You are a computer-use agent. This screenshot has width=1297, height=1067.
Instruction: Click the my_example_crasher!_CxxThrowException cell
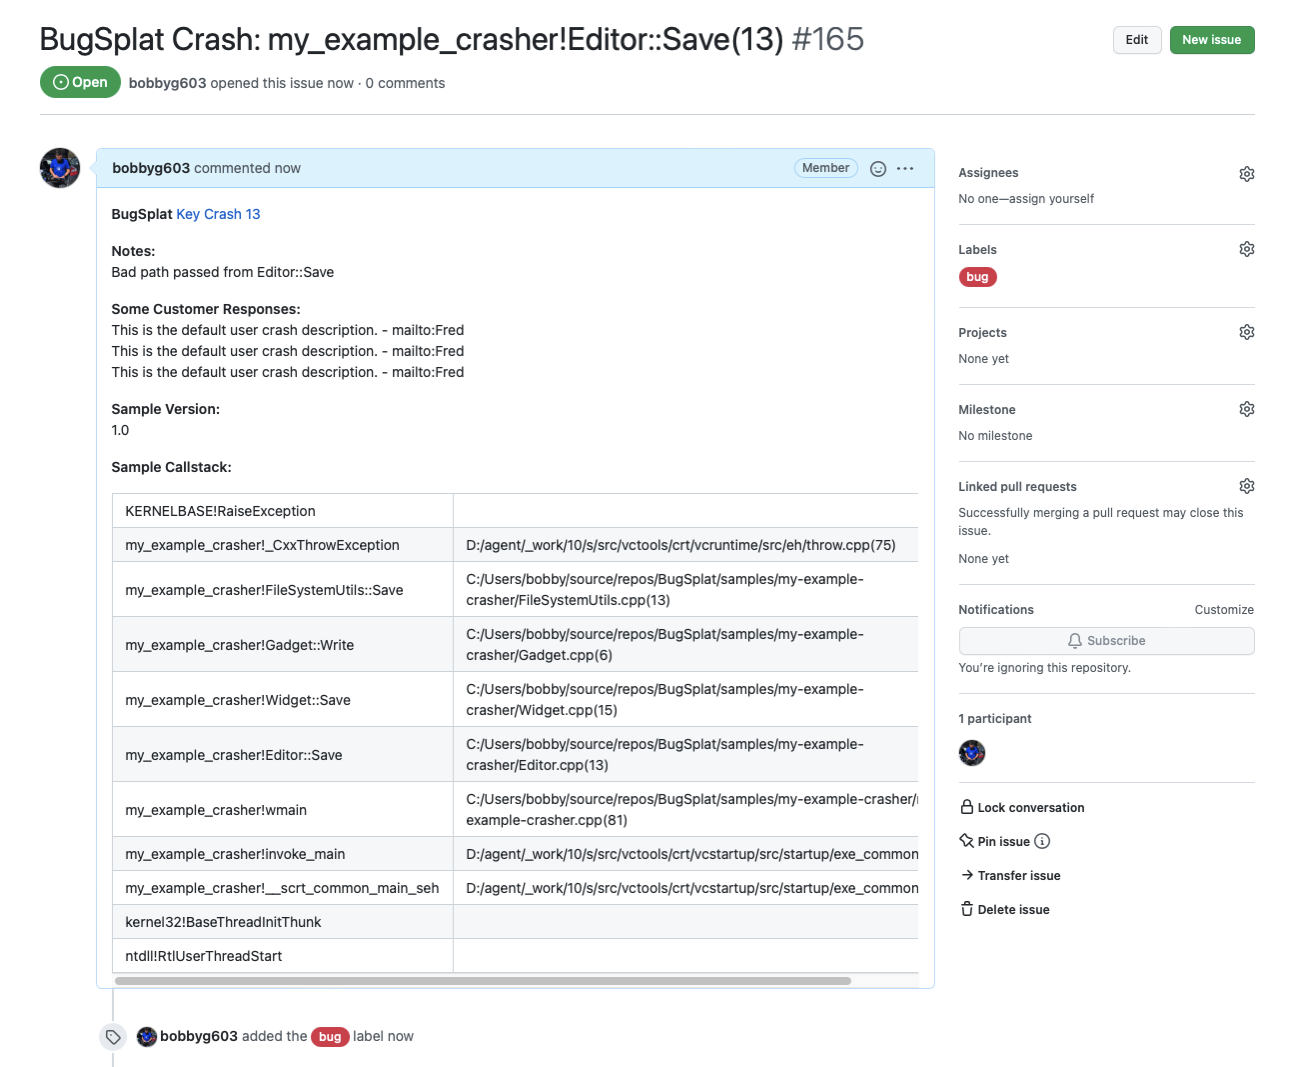283,545
